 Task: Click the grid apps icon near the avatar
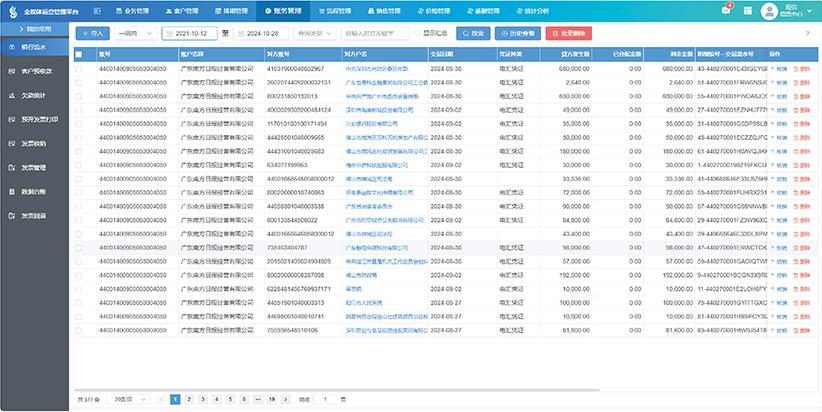pos(748,10)
